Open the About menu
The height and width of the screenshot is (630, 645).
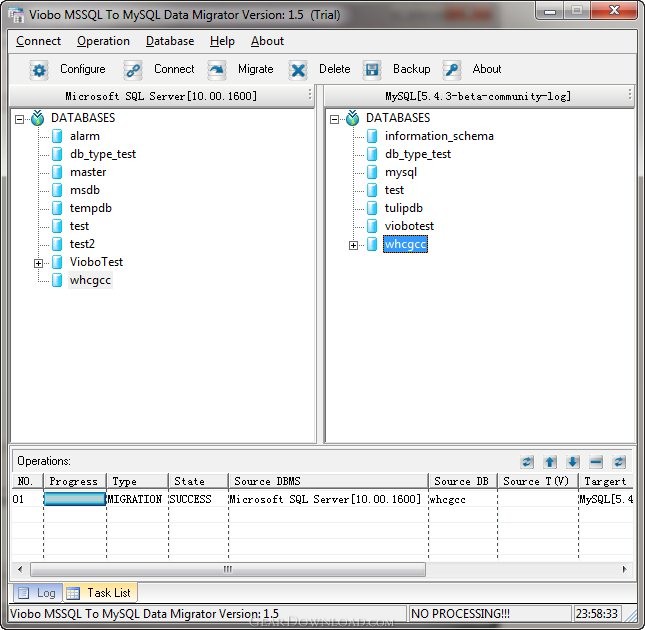(x=267, y=41)
